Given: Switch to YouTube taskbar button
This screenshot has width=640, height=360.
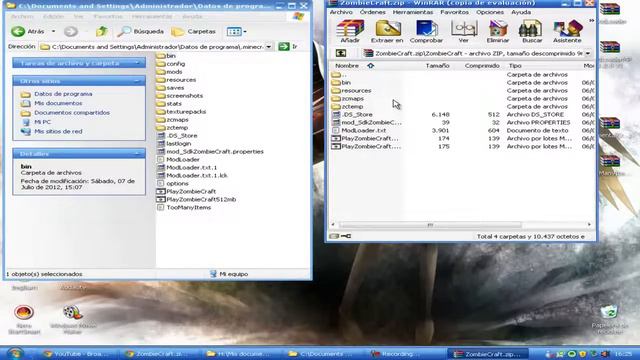Looking at the screenshot, I should [80, 354].
